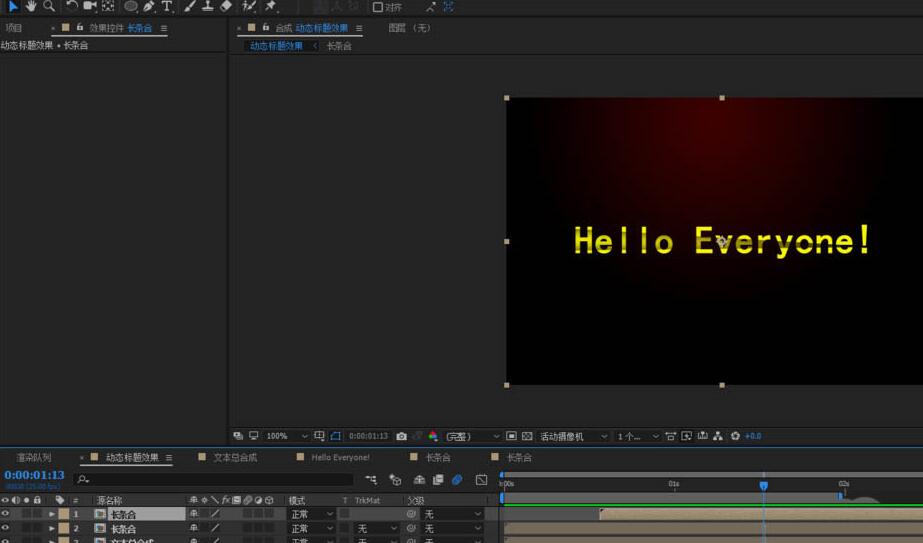Open the show channel RGB icon
923x543 pixels.
point(433,436)
